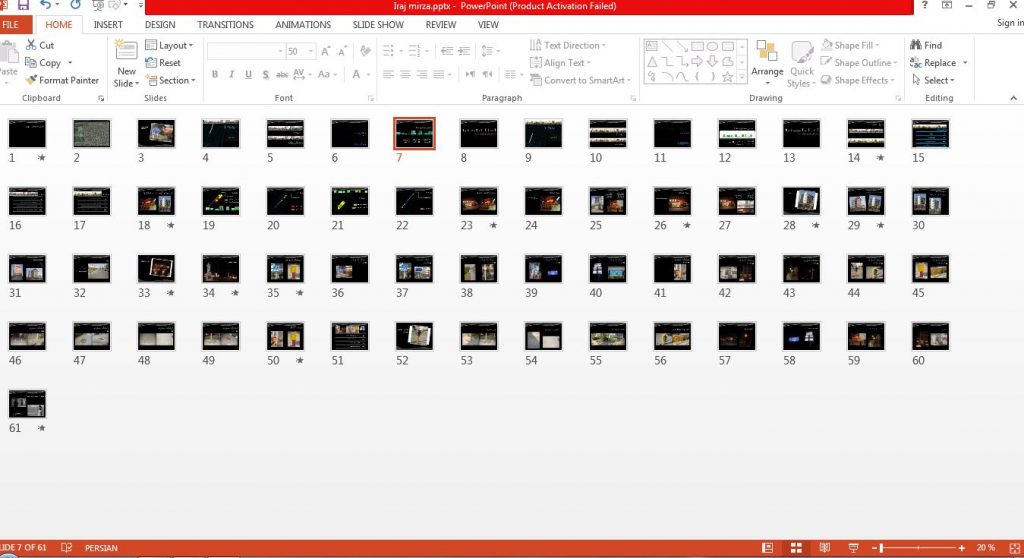The width and height of the screenshot is (1024, 558).
Task: Expand the Layout dropdown
Action: click(x=169, y=45)
